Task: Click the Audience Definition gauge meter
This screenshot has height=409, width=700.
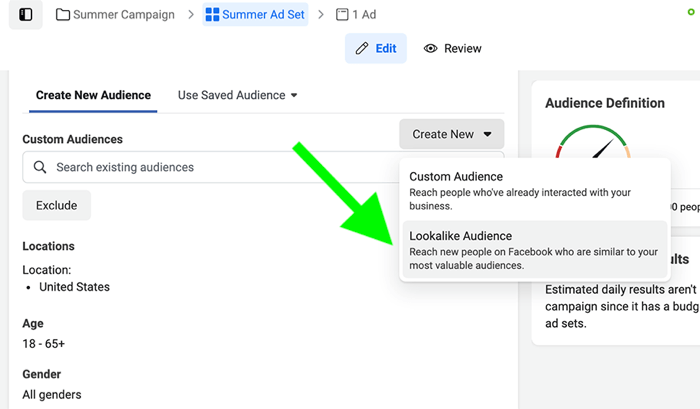Action: (594, 143)
